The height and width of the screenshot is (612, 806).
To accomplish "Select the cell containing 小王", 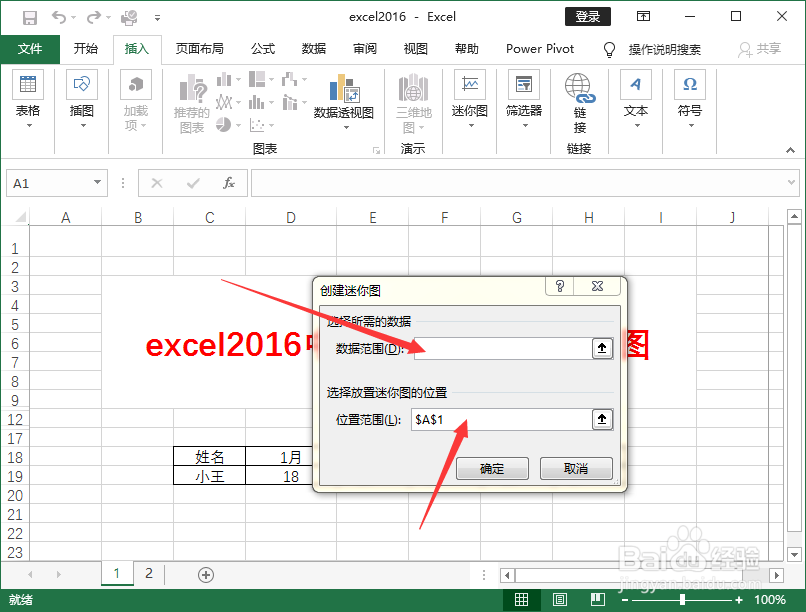I will click(210, 475).
